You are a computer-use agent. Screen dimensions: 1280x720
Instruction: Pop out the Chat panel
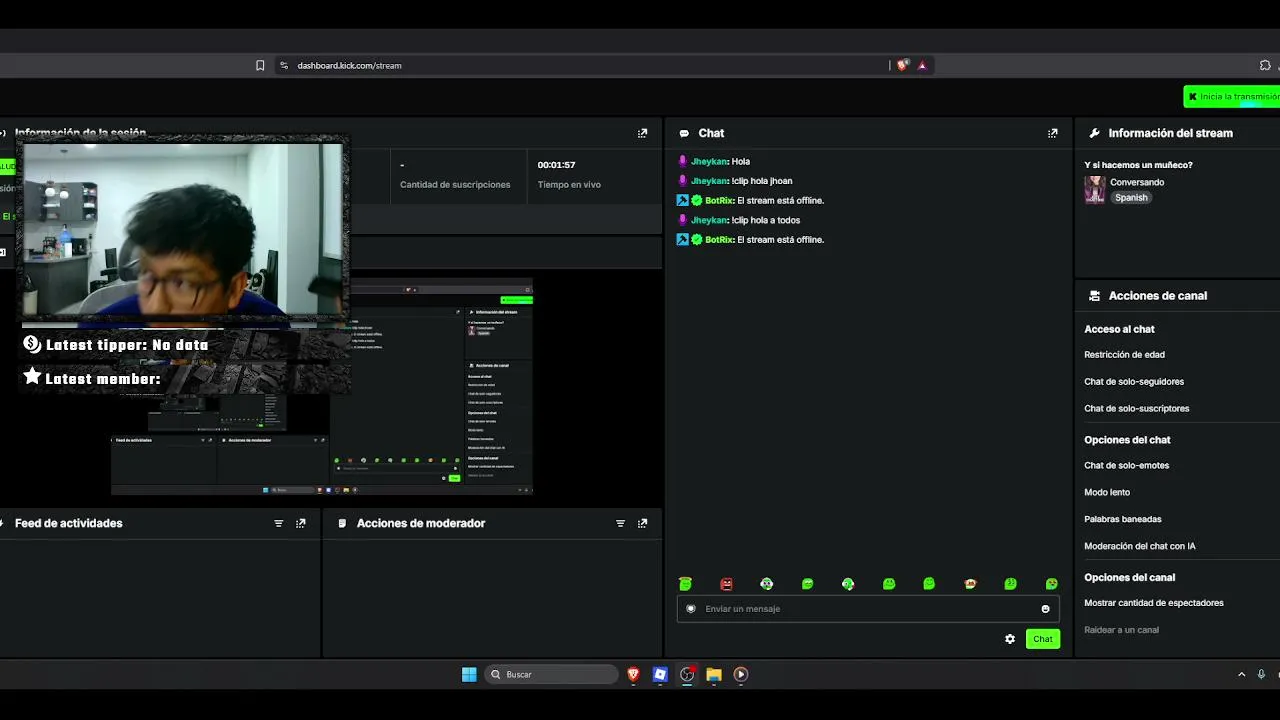1052,133
